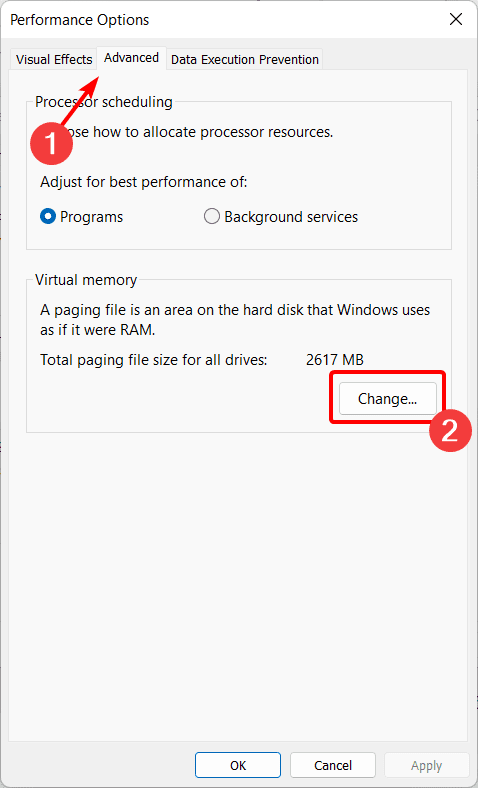Switch to the Visual Effects tab
This screenshot has width=478, height=788.
[54, 59]
